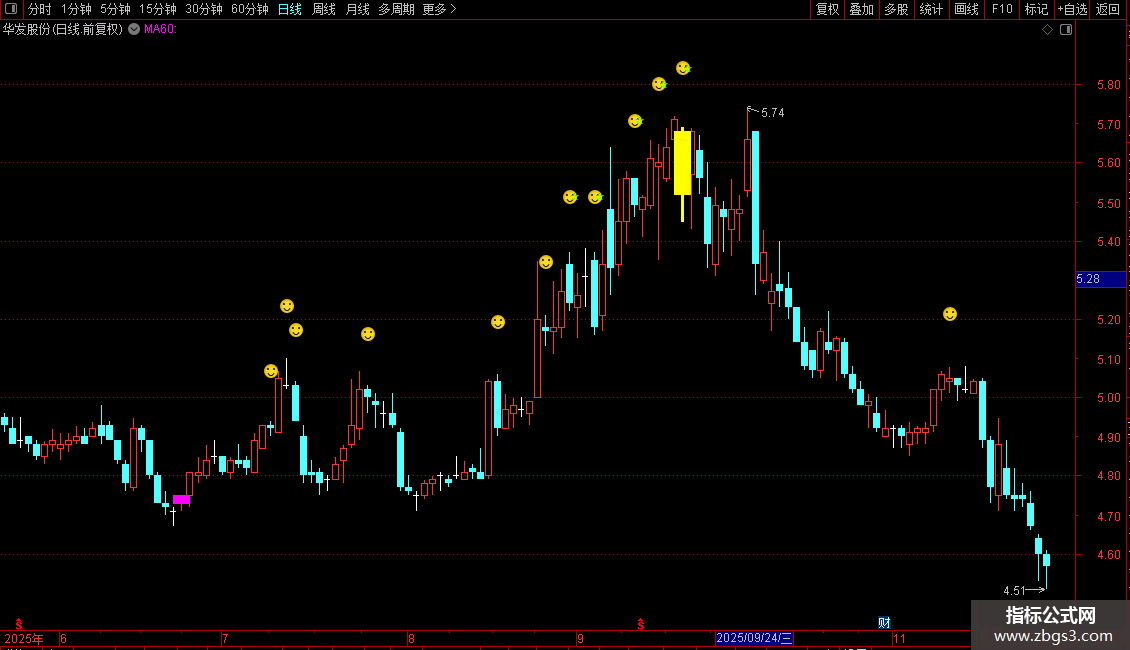1130x650 pixels.
Task: Click the 叠加 overlay button
Action: point(861,9)
